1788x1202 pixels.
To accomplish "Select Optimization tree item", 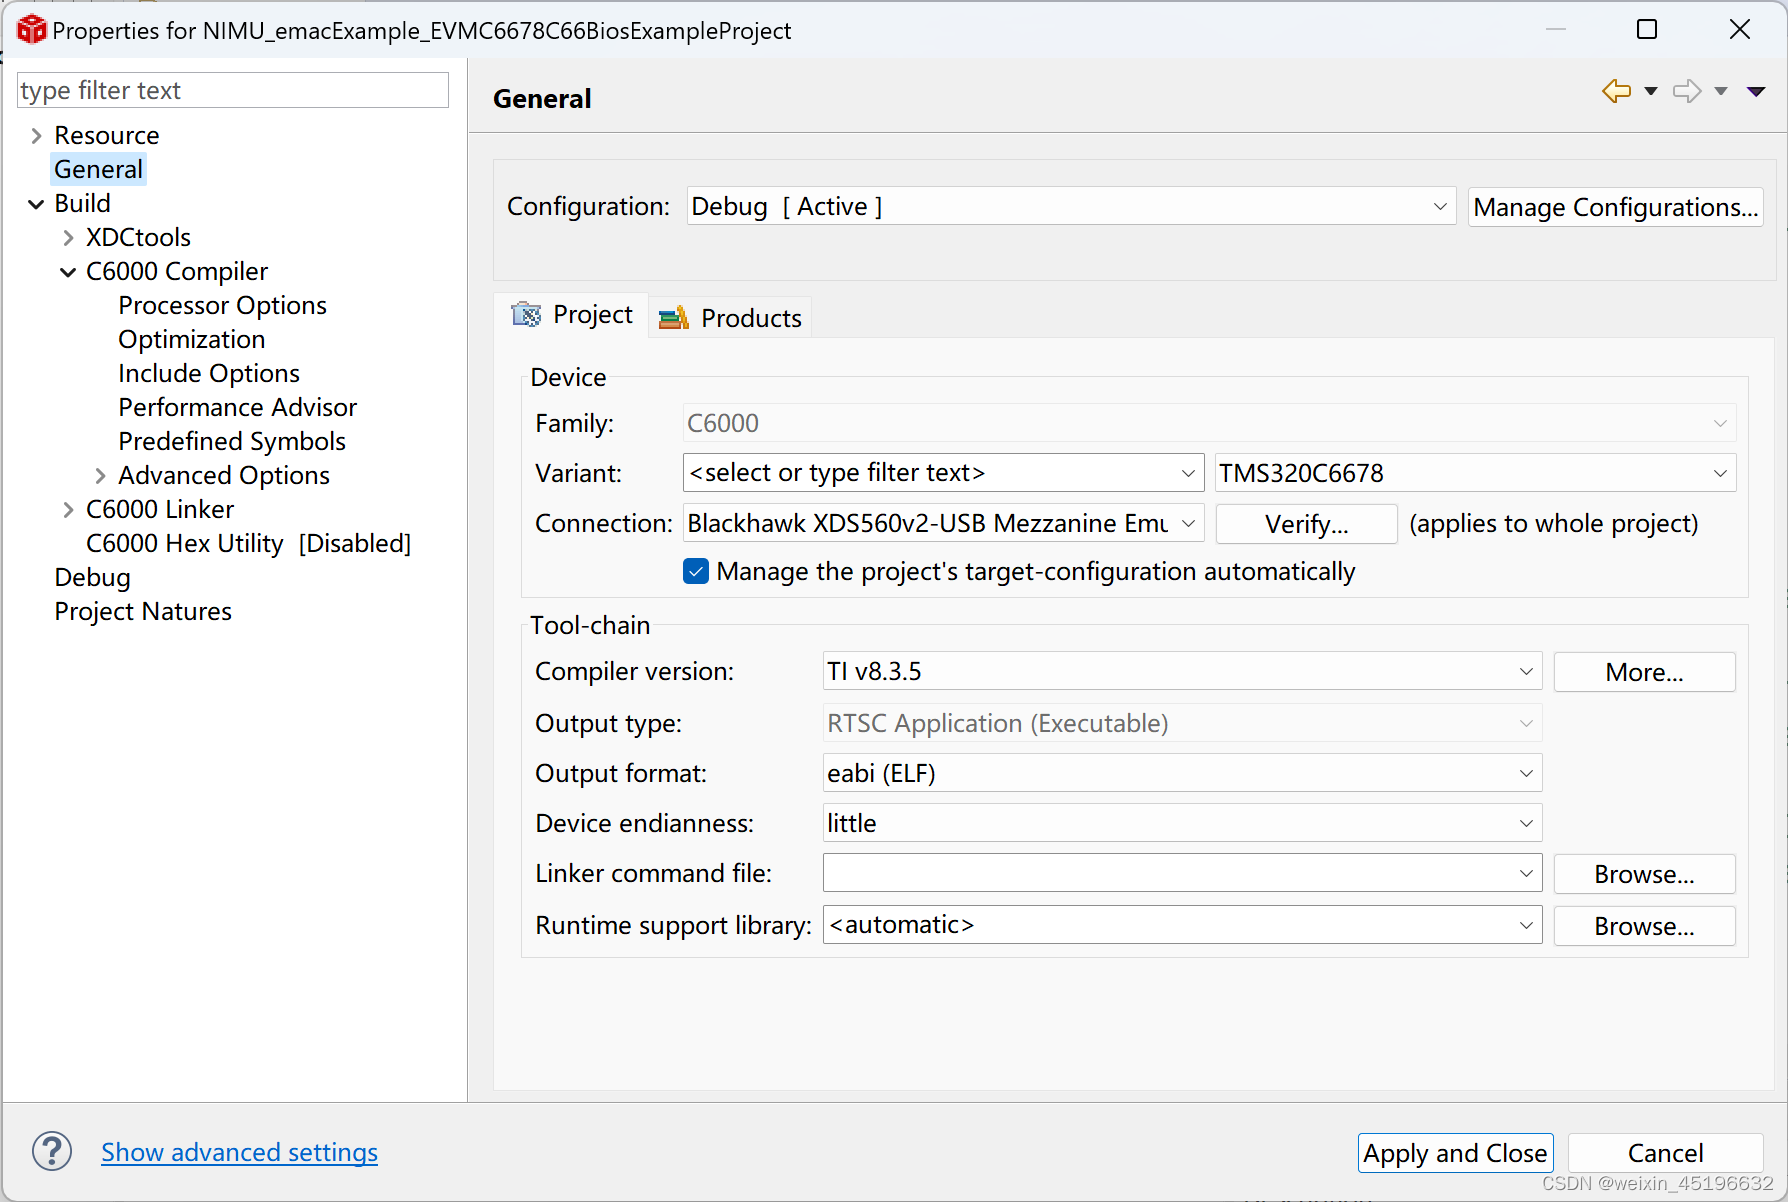I will tap(191, 339).
